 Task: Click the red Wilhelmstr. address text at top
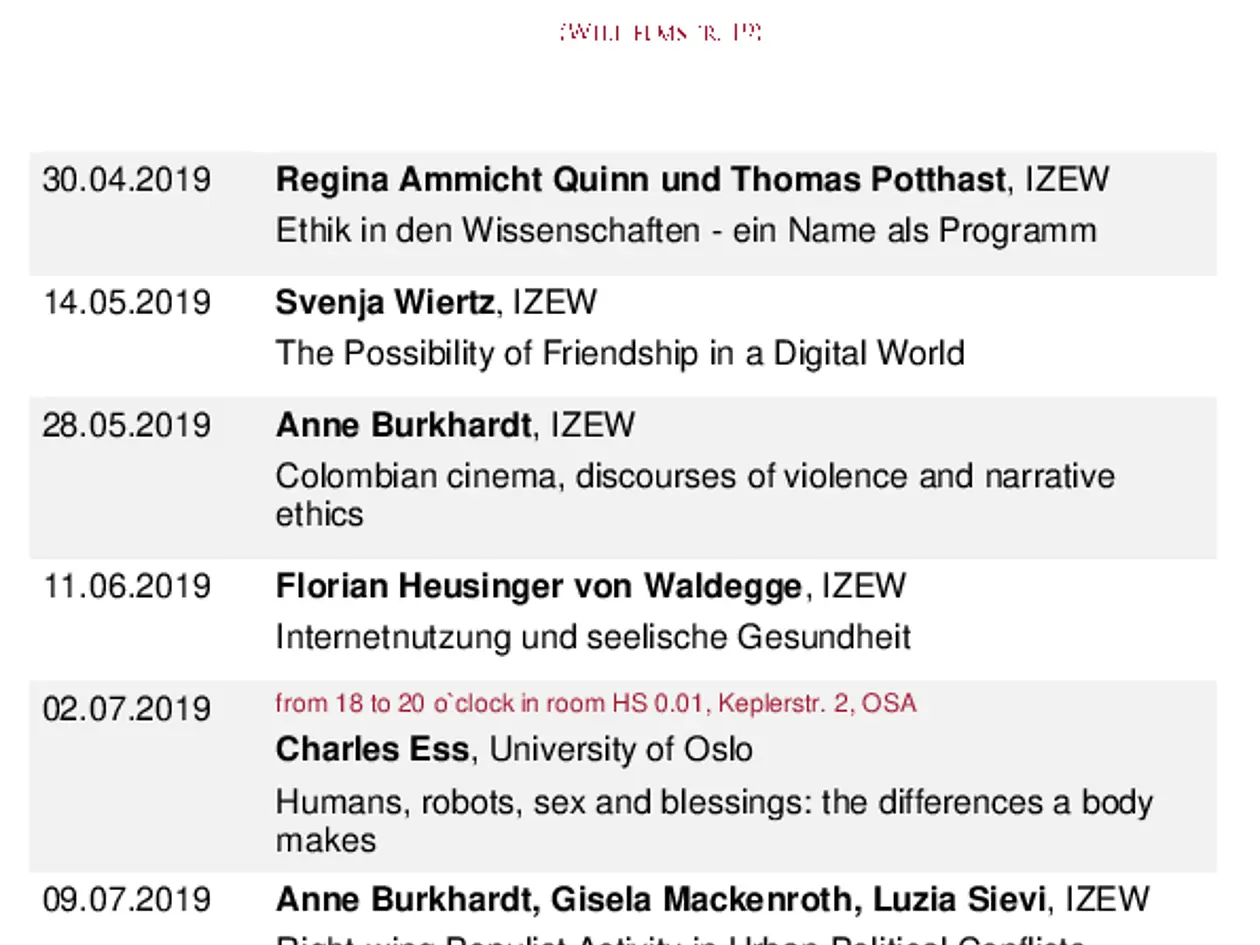pos(661,32)
